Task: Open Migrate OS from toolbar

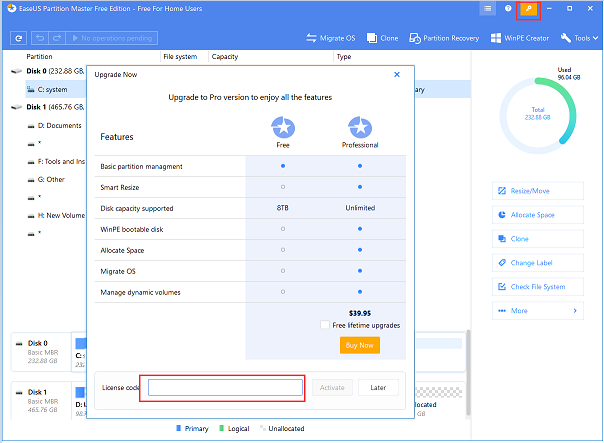Action: (331, 38)
